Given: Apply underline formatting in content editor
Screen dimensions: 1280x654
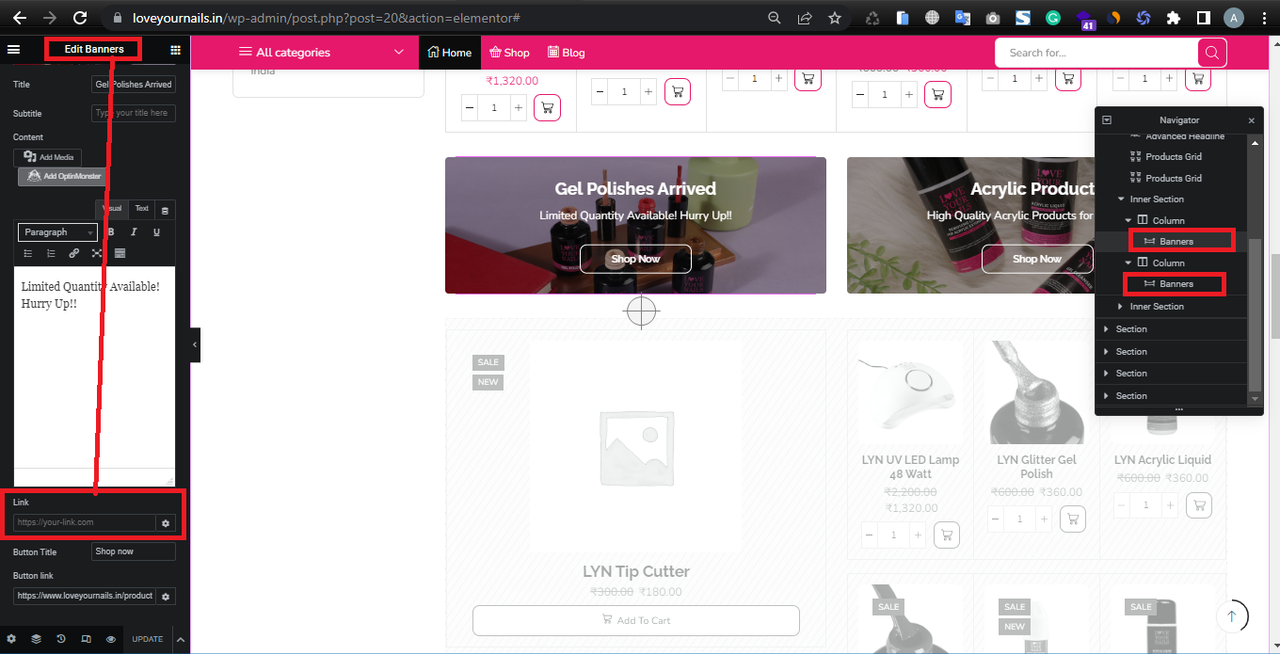Looking at the screenshot, I should [157, 232].
